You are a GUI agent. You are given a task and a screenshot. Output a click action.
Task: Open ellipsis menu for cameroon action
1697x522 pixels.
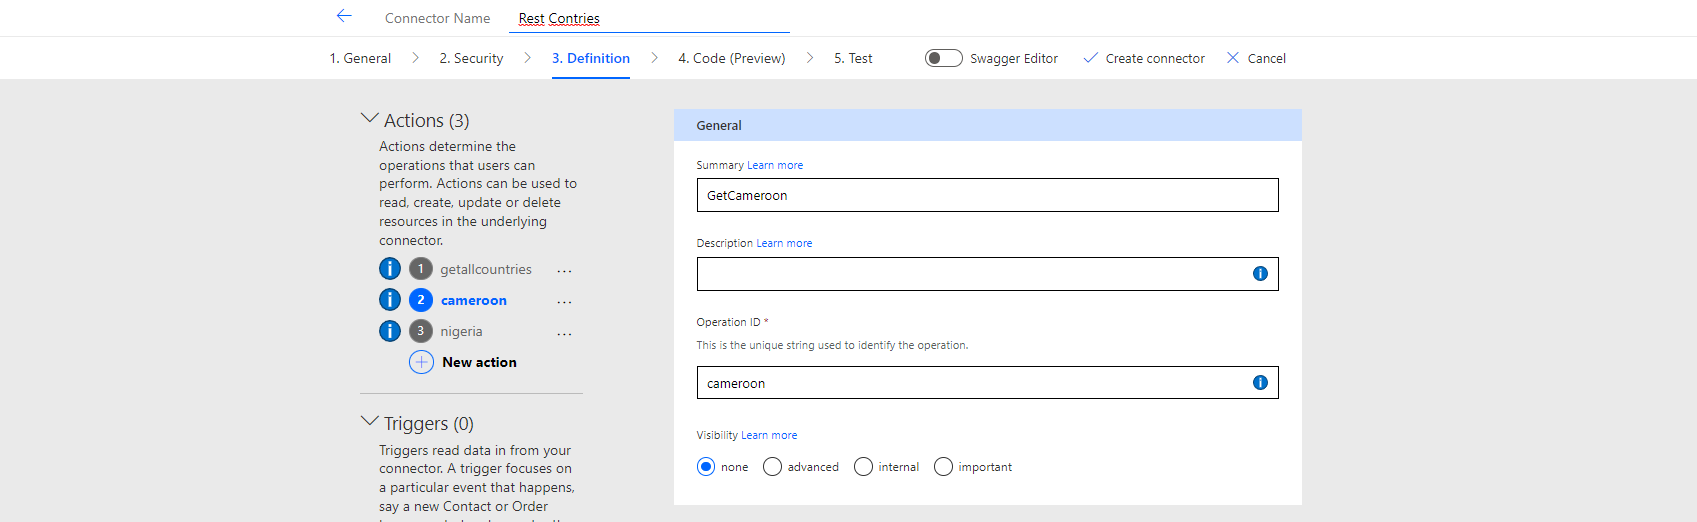(564, 301)
